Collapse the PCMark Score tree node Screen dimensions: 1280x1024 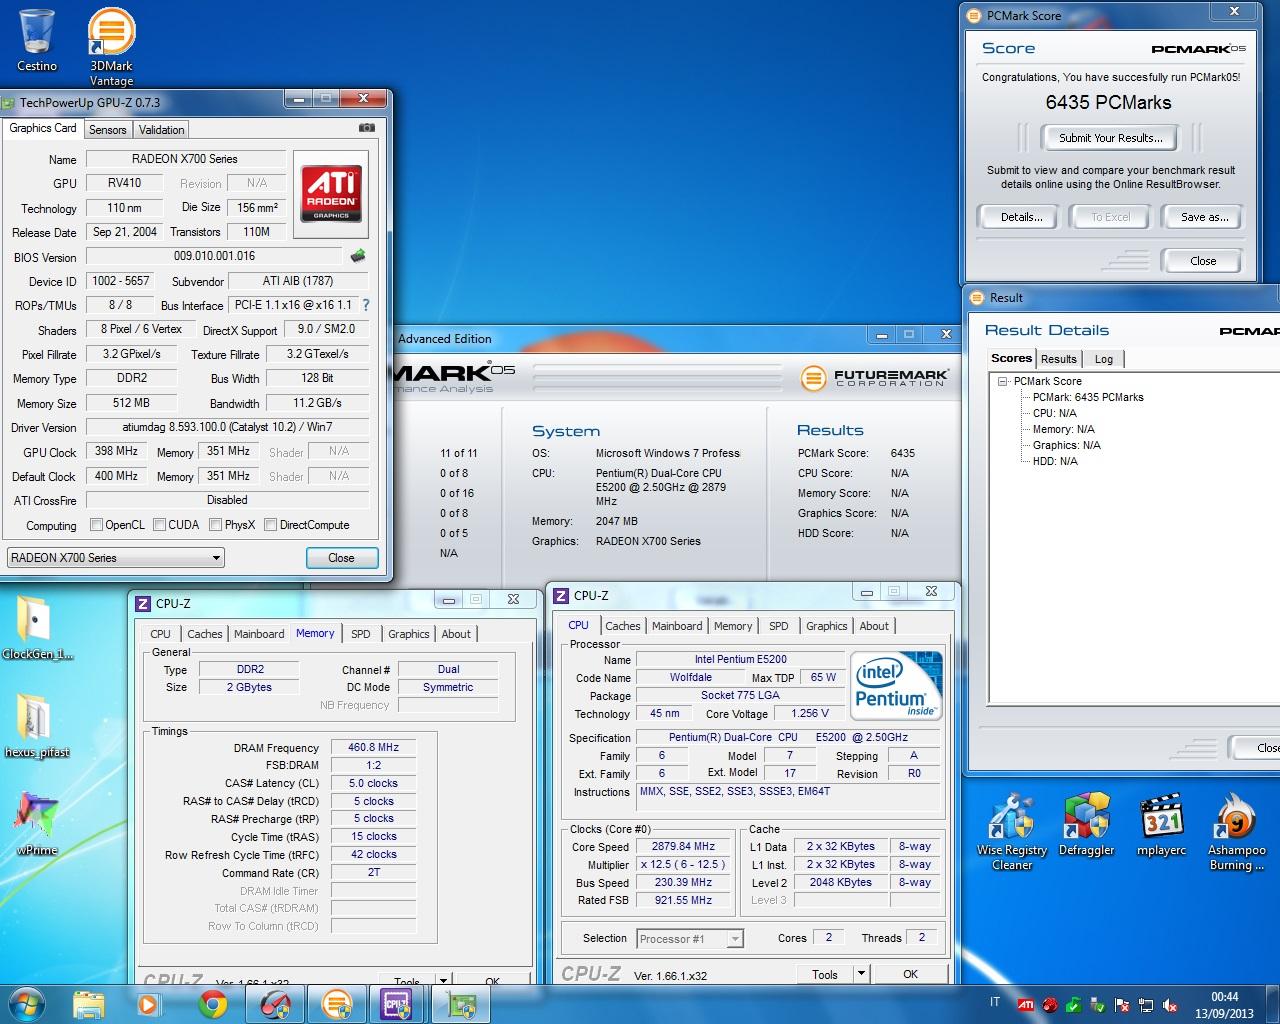(1002, 381)
